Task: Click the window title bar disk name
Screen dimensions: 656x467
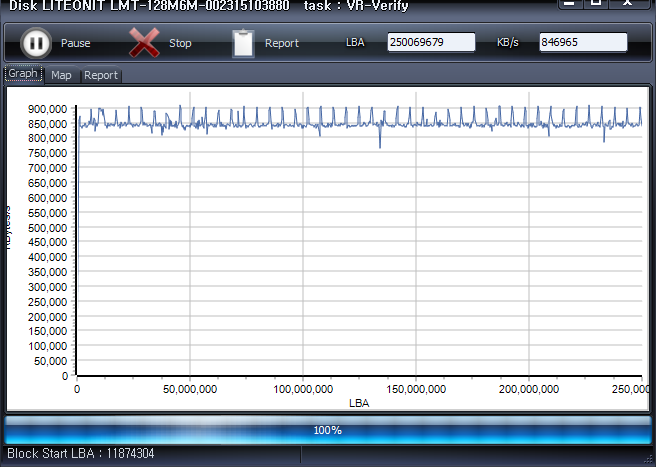Action: pyautogui.click(x=150, y=6)
